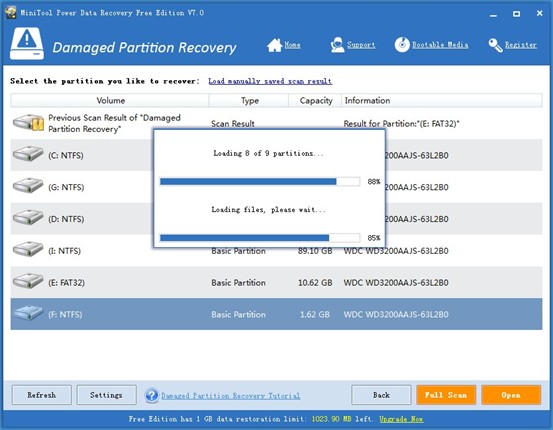Open the Bootable Media link
The height and width of the screenshot is (430, 553).
click(x=440, y=45)
